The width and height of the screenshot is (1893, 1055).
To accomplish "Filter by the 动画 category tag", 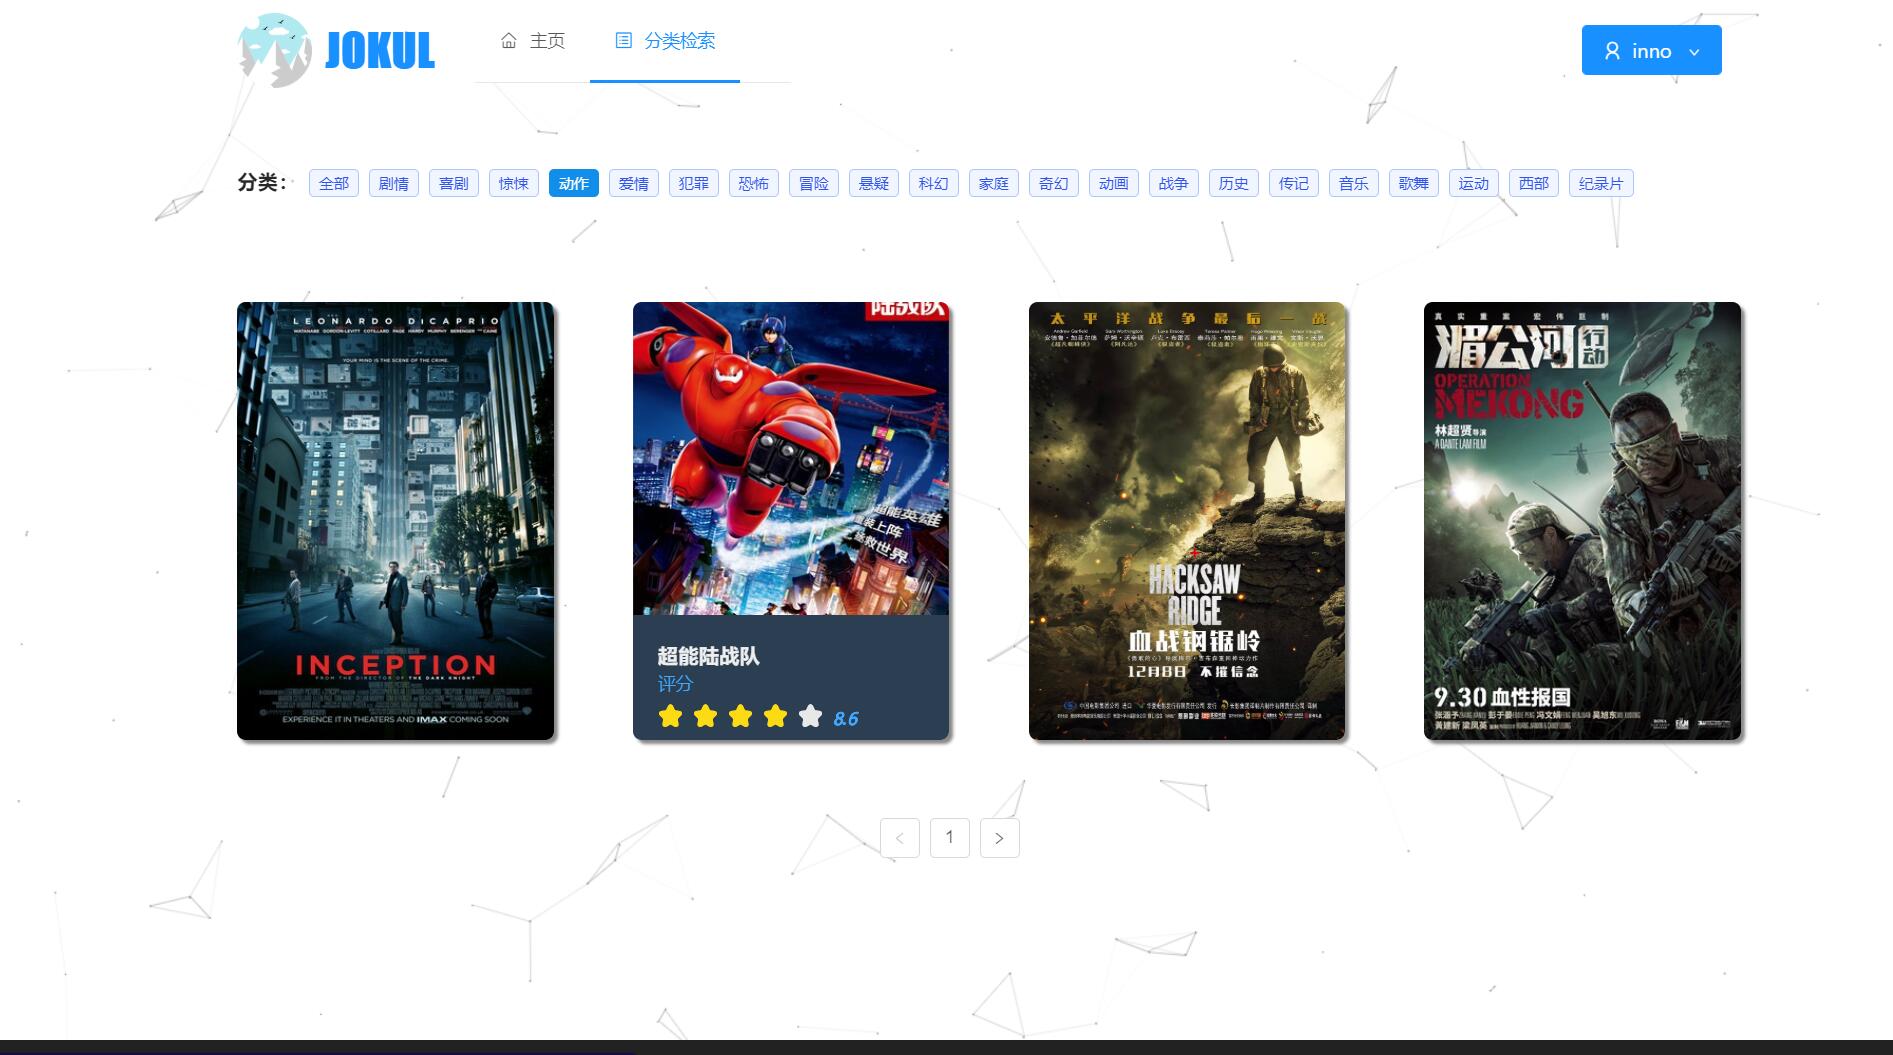I will tap(1114, 183).
